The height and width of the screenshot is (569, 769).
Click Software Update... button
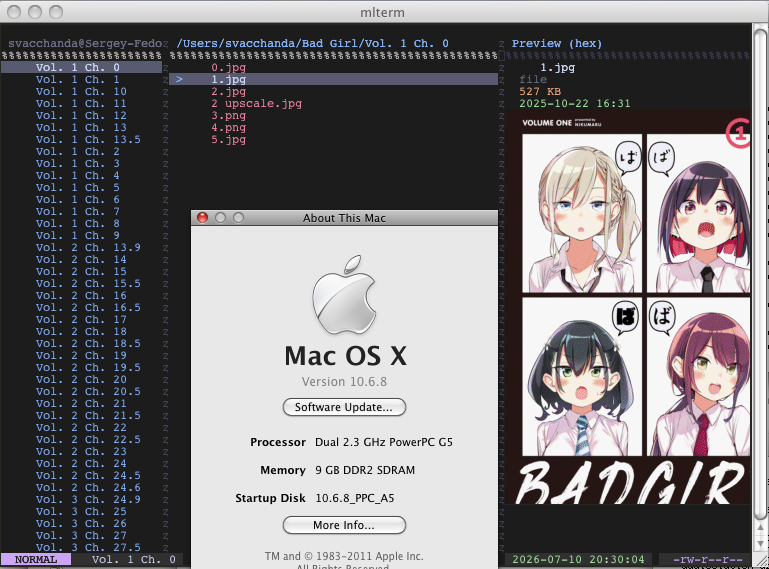344,407
